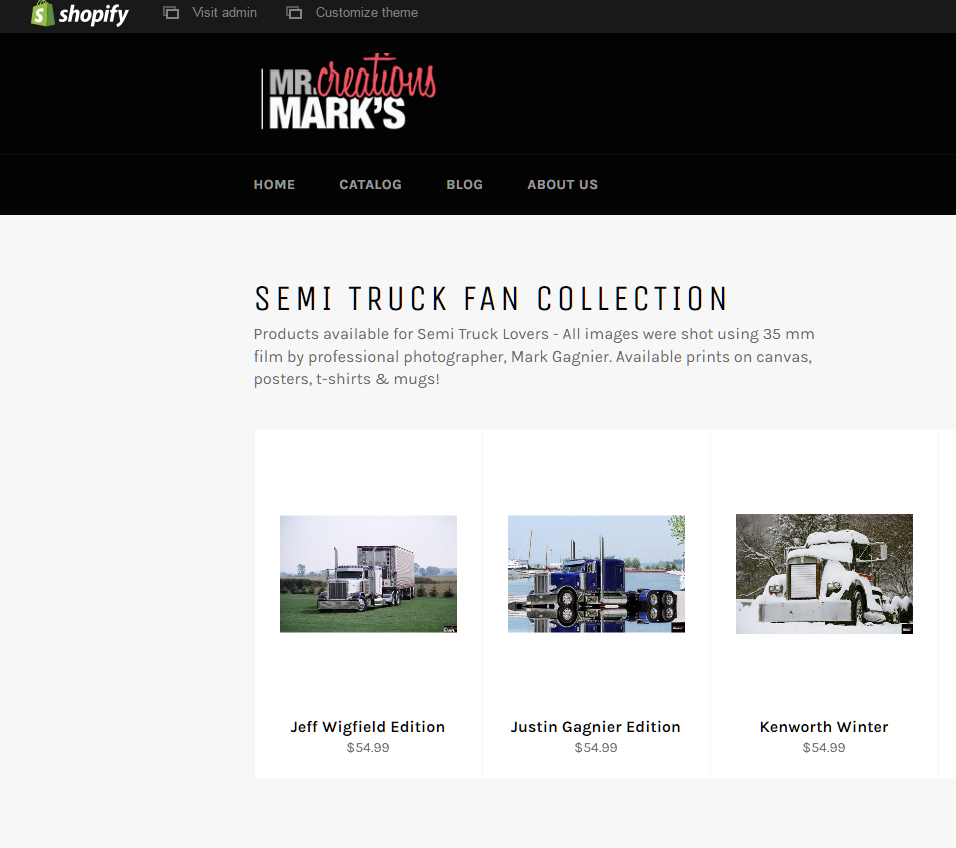Screen dimensions: 956x848
Task: Click the snowy Kenworth Winter truck thumbnail
Action: [x=824, y=574]
